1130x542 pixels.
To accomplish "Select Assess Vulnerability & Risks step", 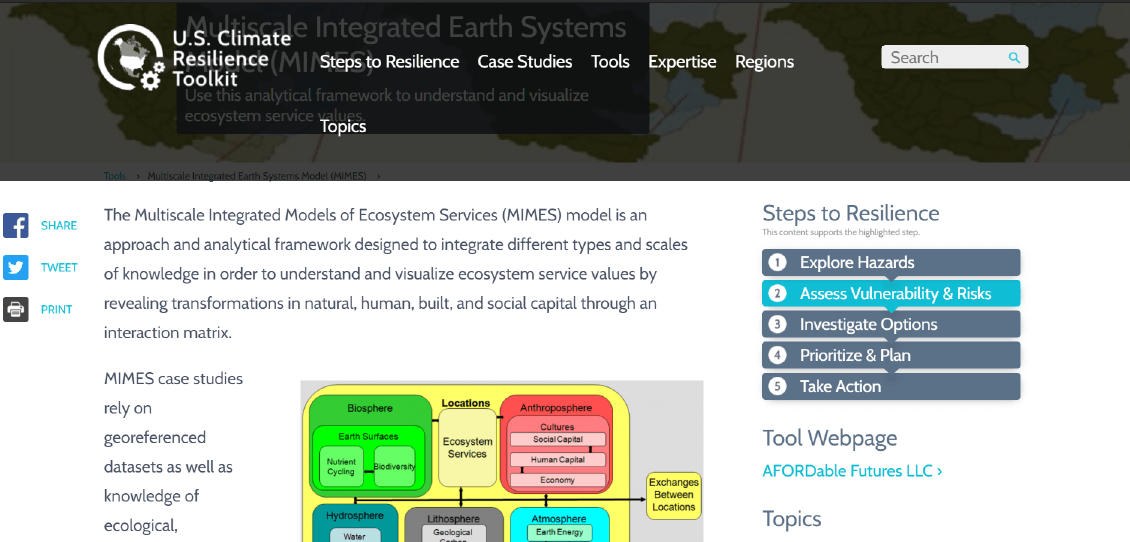I will [x=895, y=294].
